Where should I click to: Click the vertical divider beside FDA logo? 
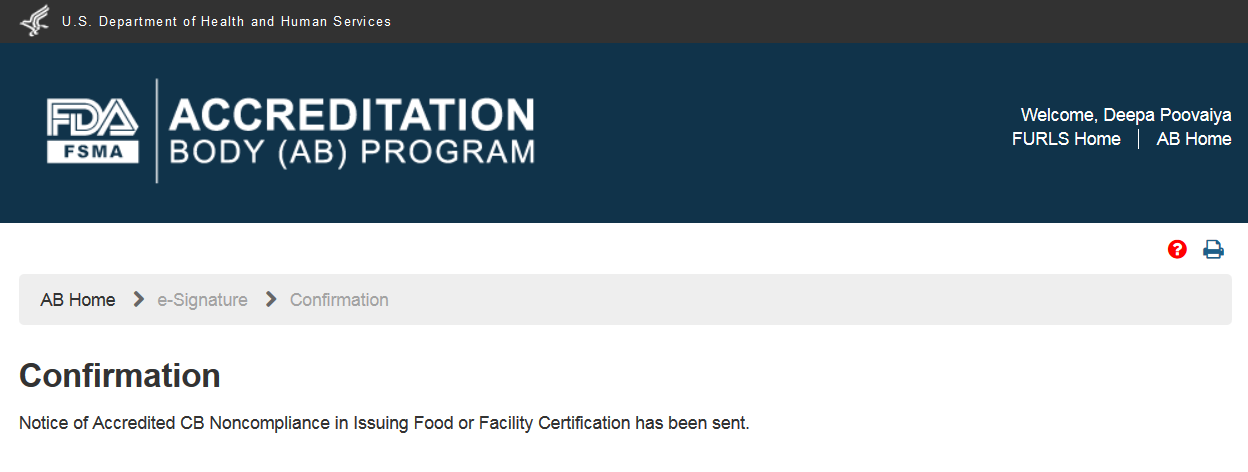[x=157, y=131]
